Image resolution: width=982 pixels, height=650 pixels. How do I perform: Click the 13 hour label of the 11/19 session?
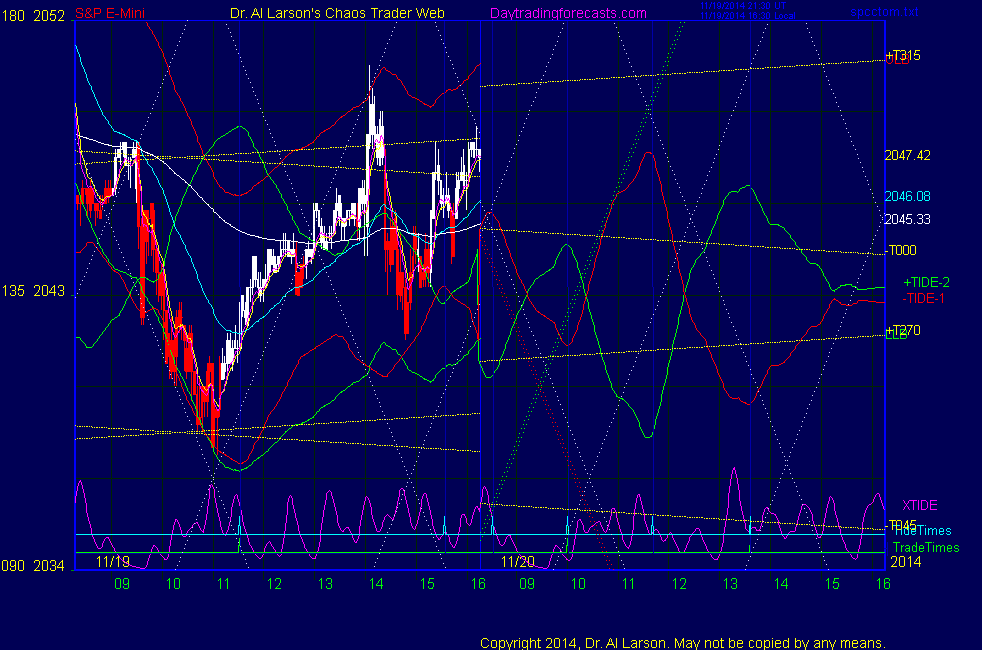[325, 584]
